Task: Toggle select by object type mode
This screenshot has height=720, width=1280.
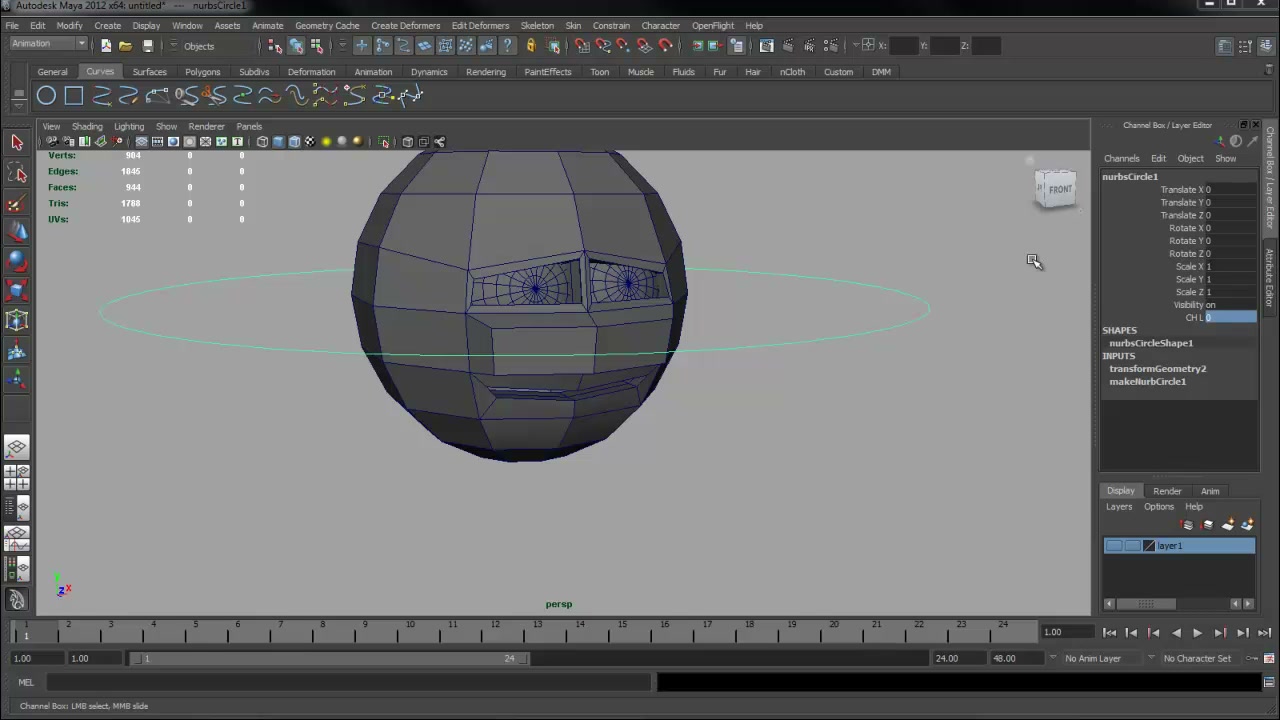Action: 296,45
